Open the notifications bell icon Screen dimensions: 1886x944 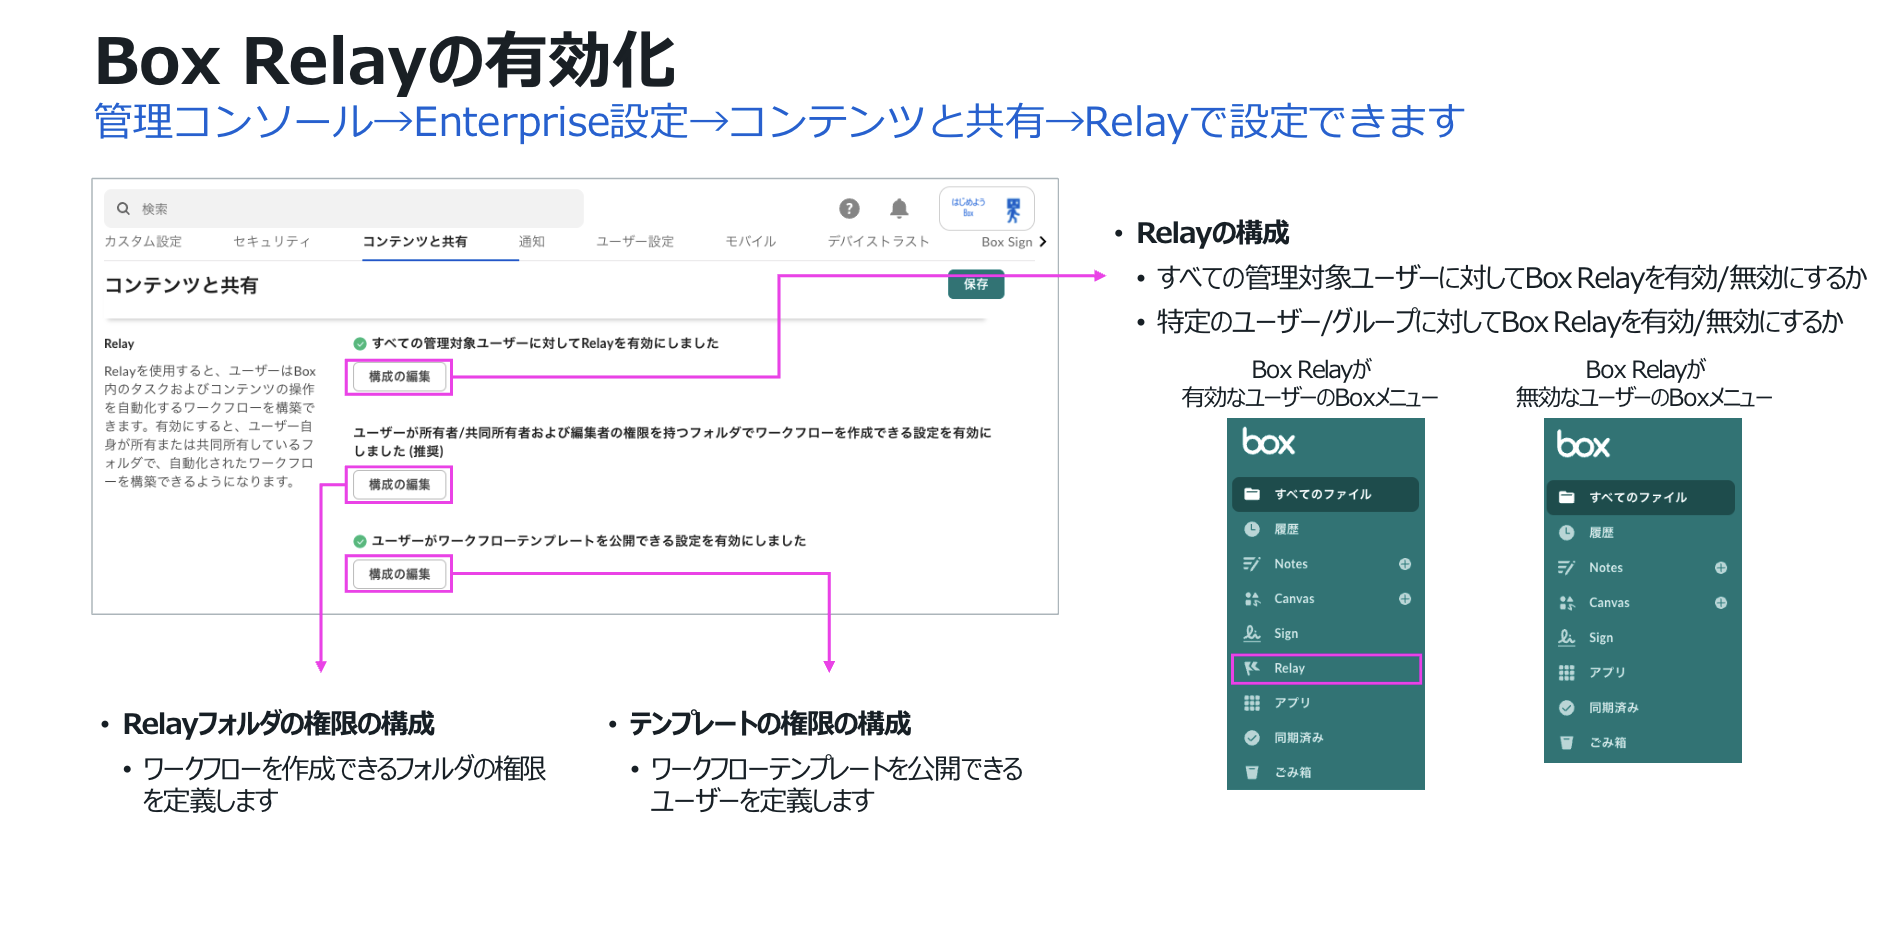(899, 208)
